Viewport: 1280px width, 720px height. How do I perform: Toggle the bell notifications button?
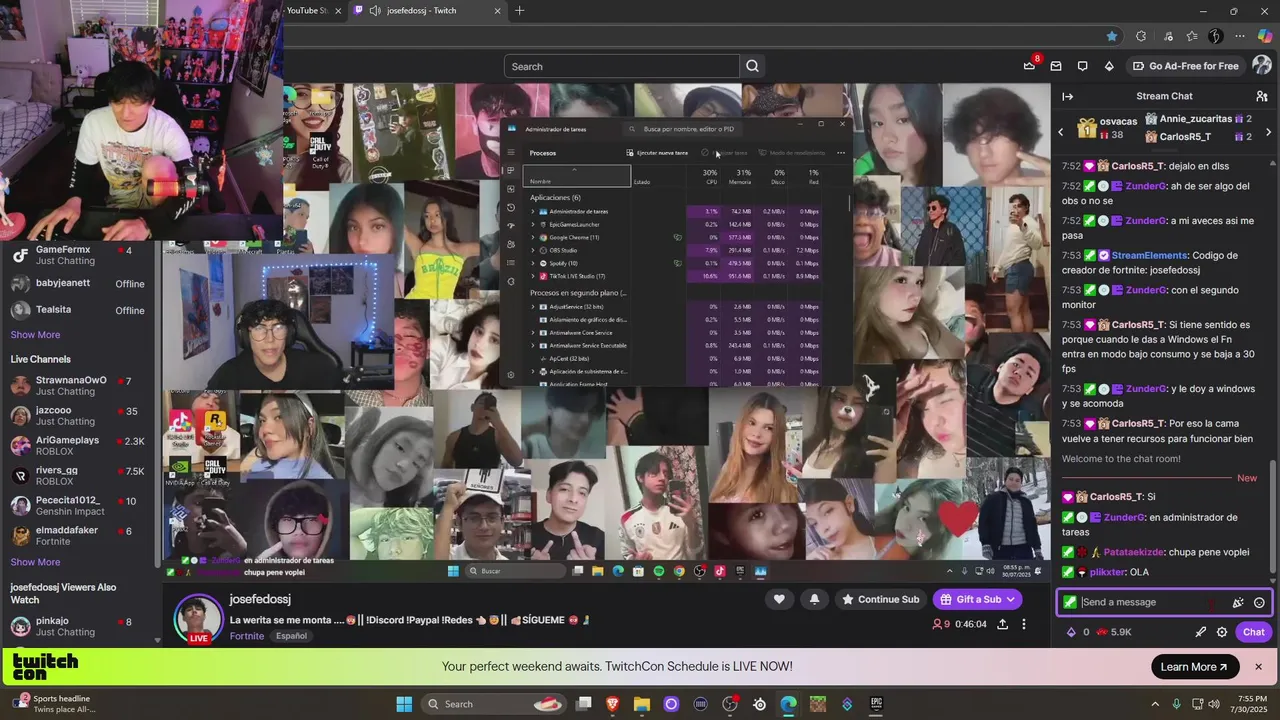[x=814, y=599]
